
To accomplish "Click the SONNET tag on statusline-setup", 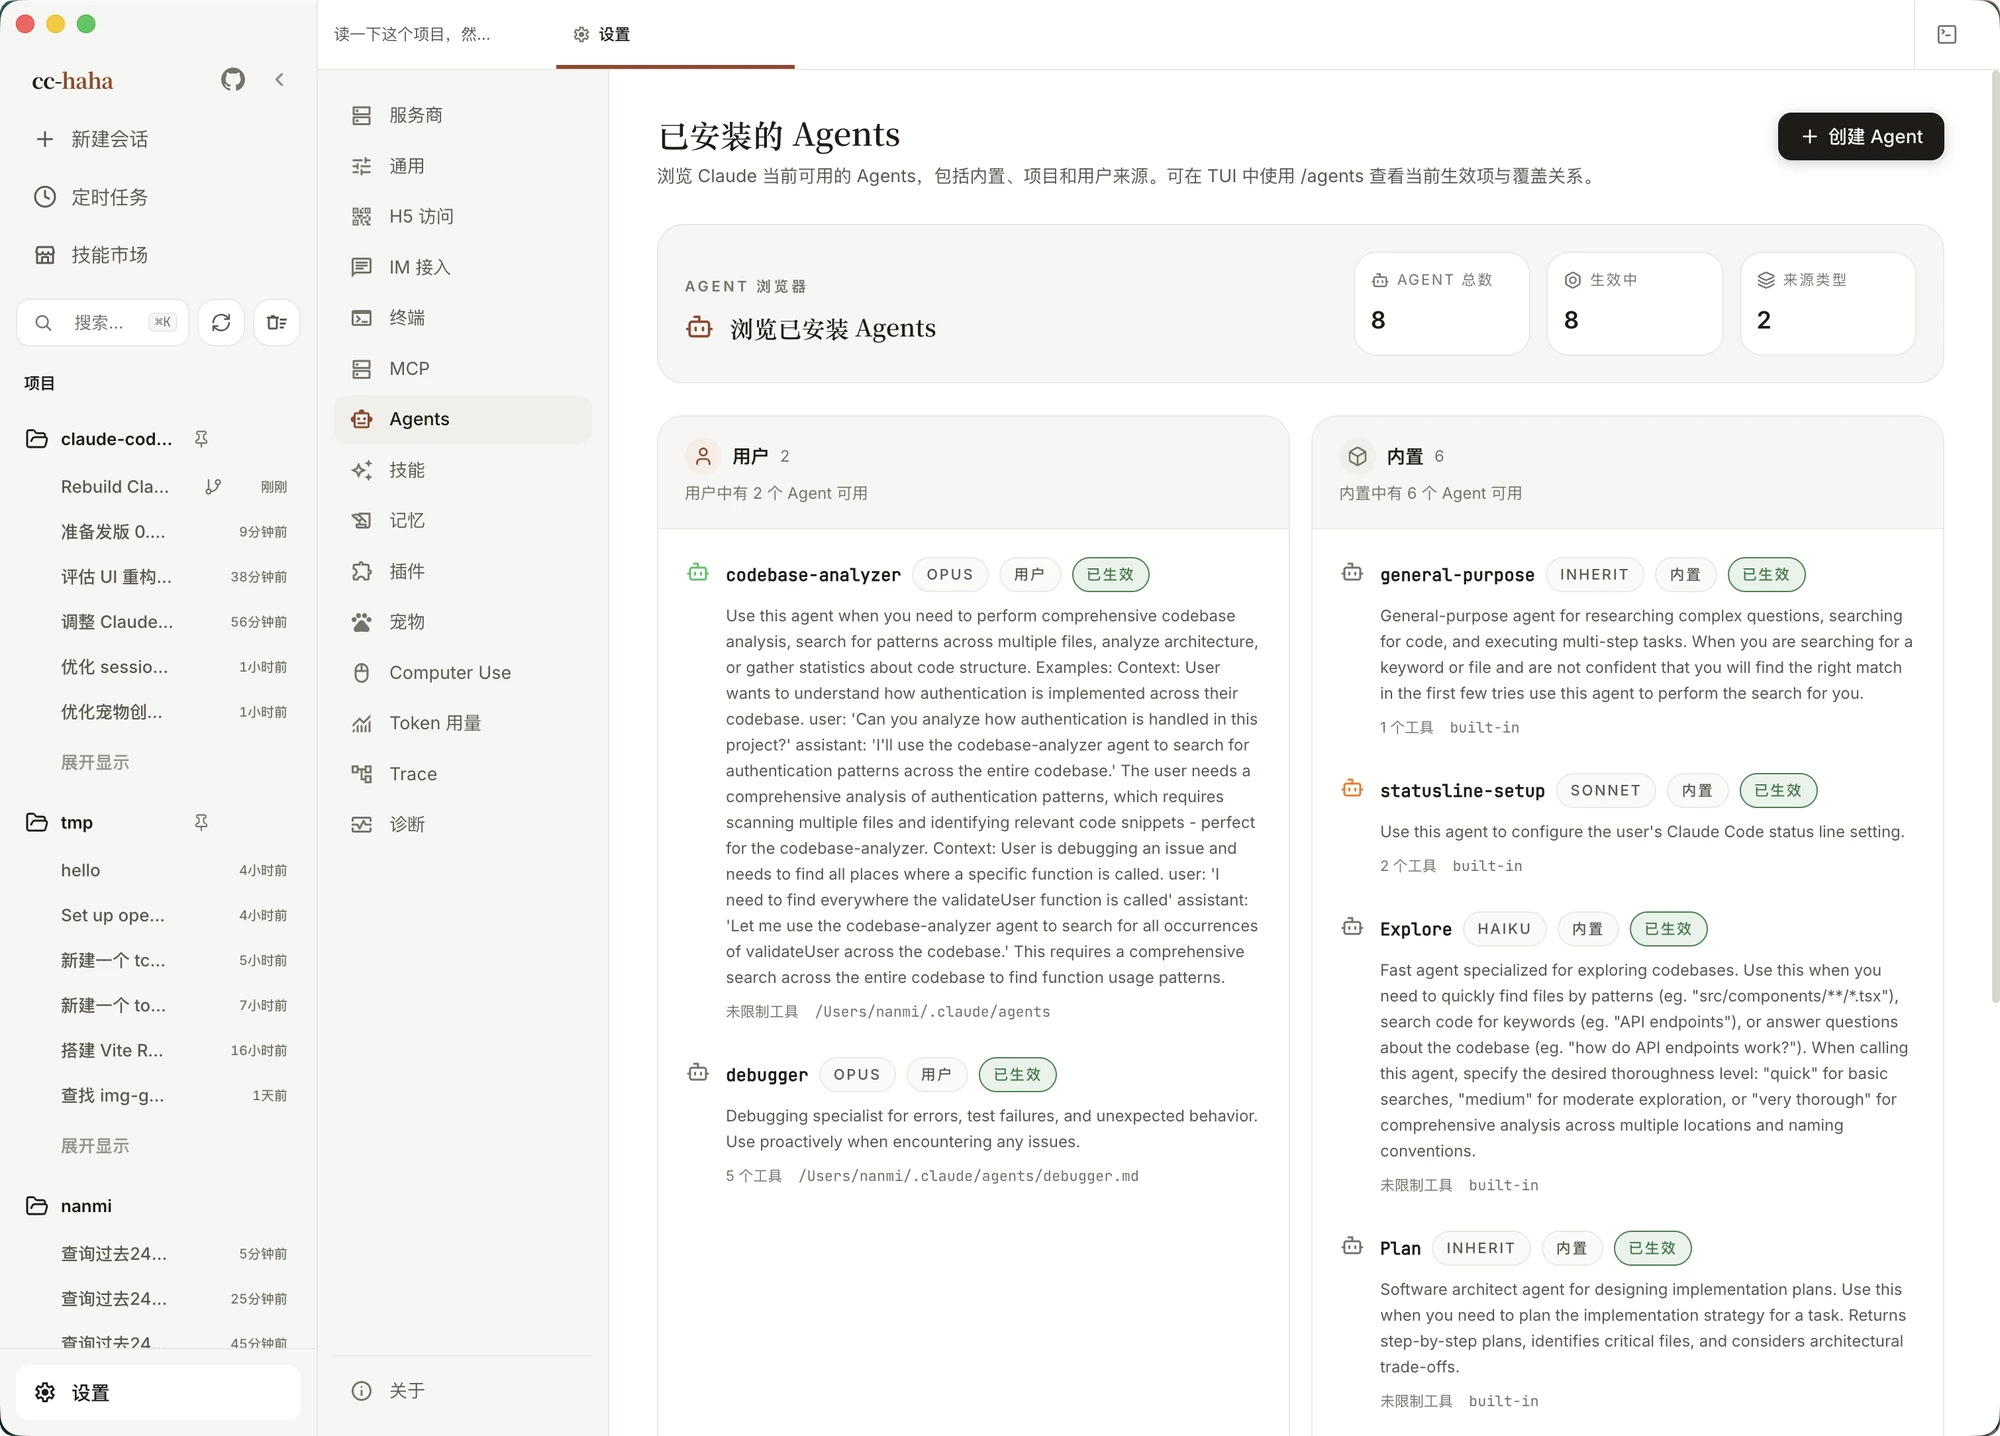I will [1605, 790].
